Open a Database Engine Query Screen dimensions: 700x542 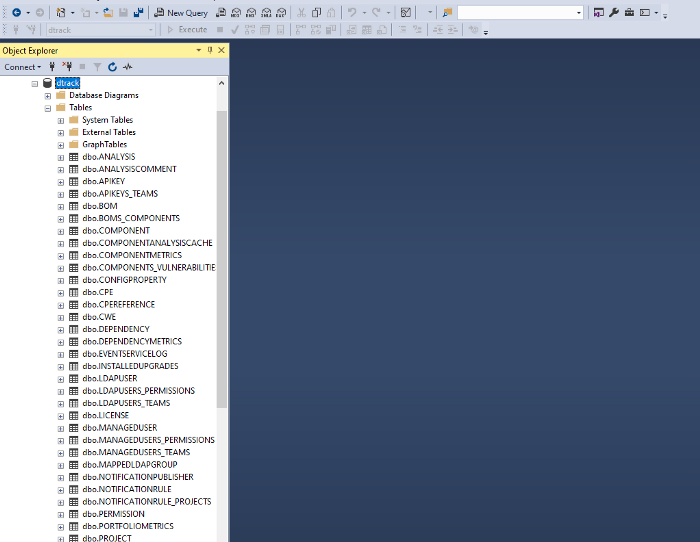pos(221,13)
